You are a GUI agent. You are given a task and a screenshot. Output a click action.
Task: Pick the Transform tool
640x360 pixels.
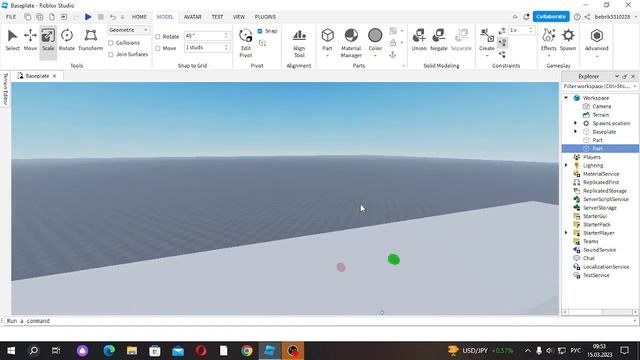click(x=91, y=40)
